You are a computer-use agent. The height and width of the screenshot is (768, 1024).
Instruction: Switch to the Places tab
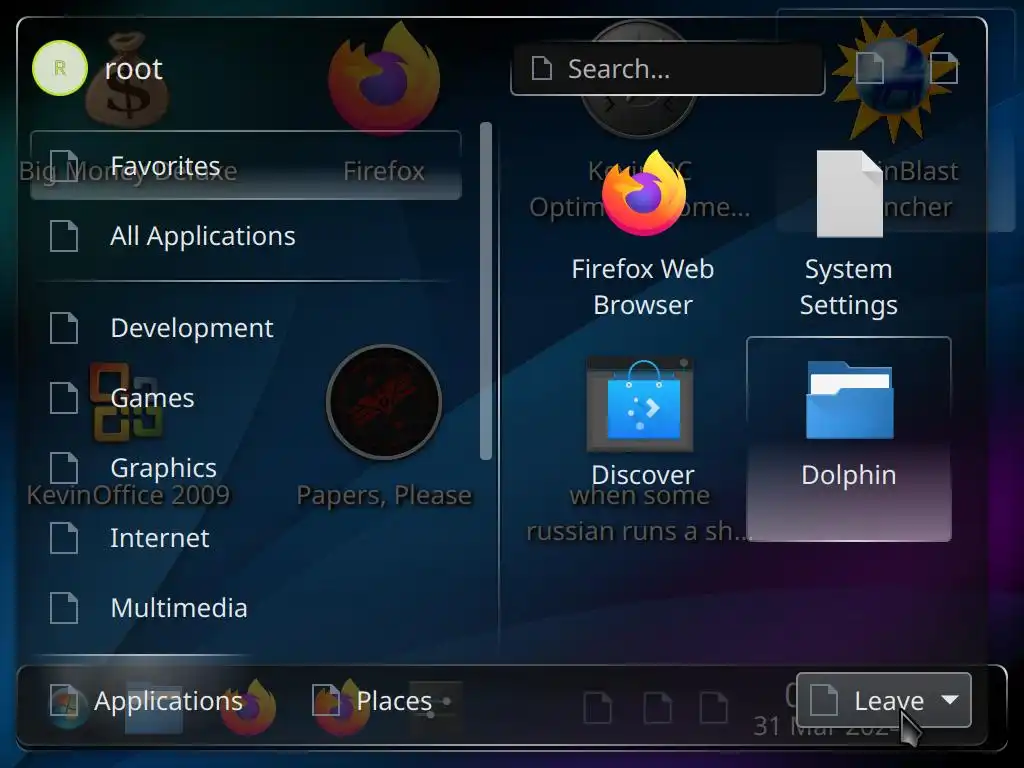372,701
